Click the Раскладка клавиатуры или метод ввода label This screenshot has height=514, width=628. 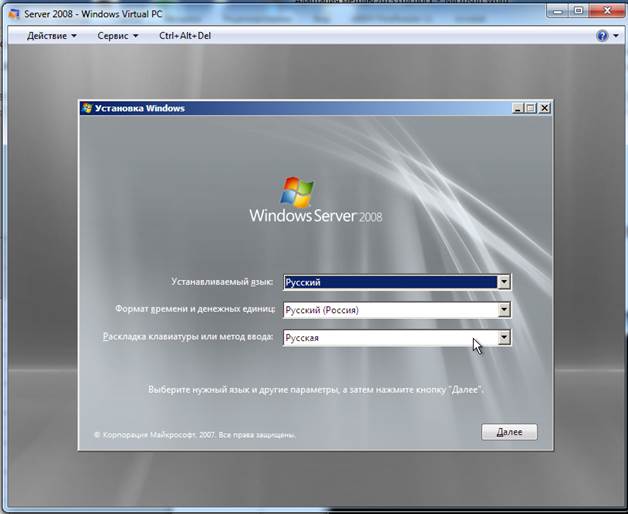(x=188, y=337)
